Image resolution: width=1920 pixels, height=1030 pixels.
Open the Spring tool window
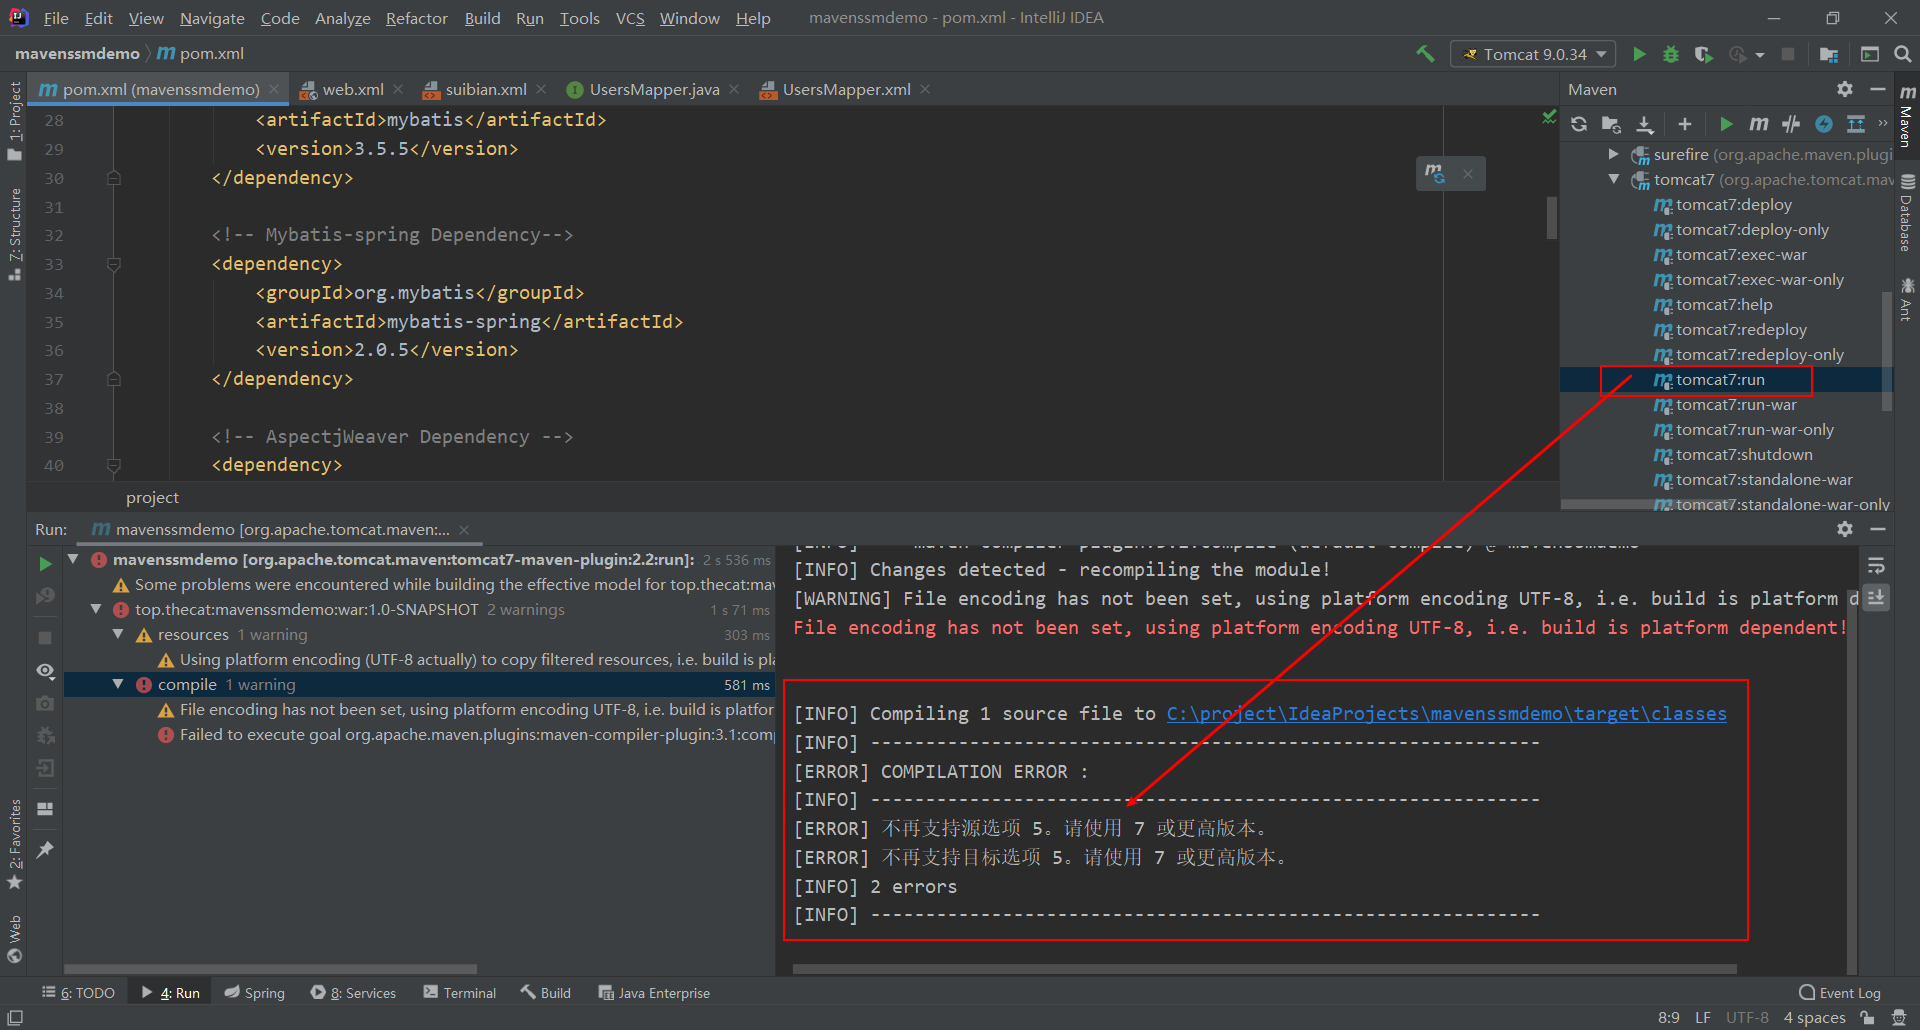click(x=254, y=993)
